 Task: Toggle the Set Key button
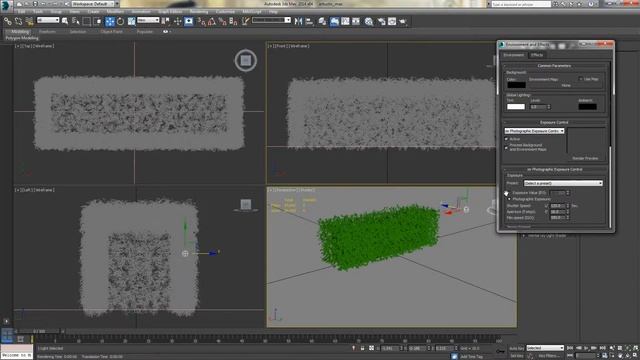coord(516,356)
